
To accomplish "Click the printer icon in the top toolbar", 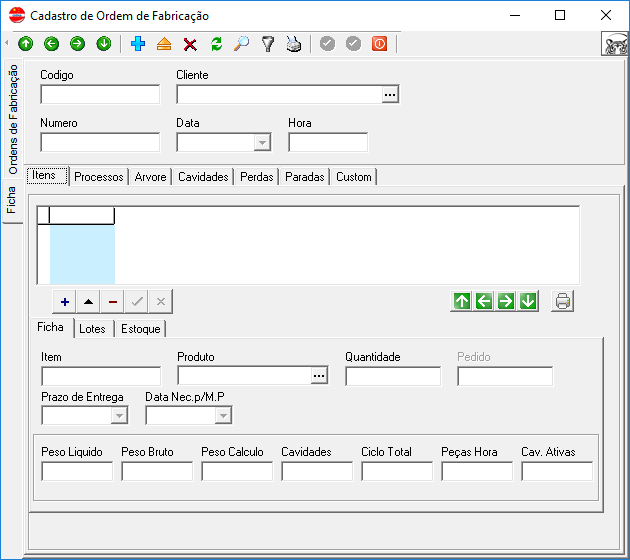I will click(x=294, y=44).
